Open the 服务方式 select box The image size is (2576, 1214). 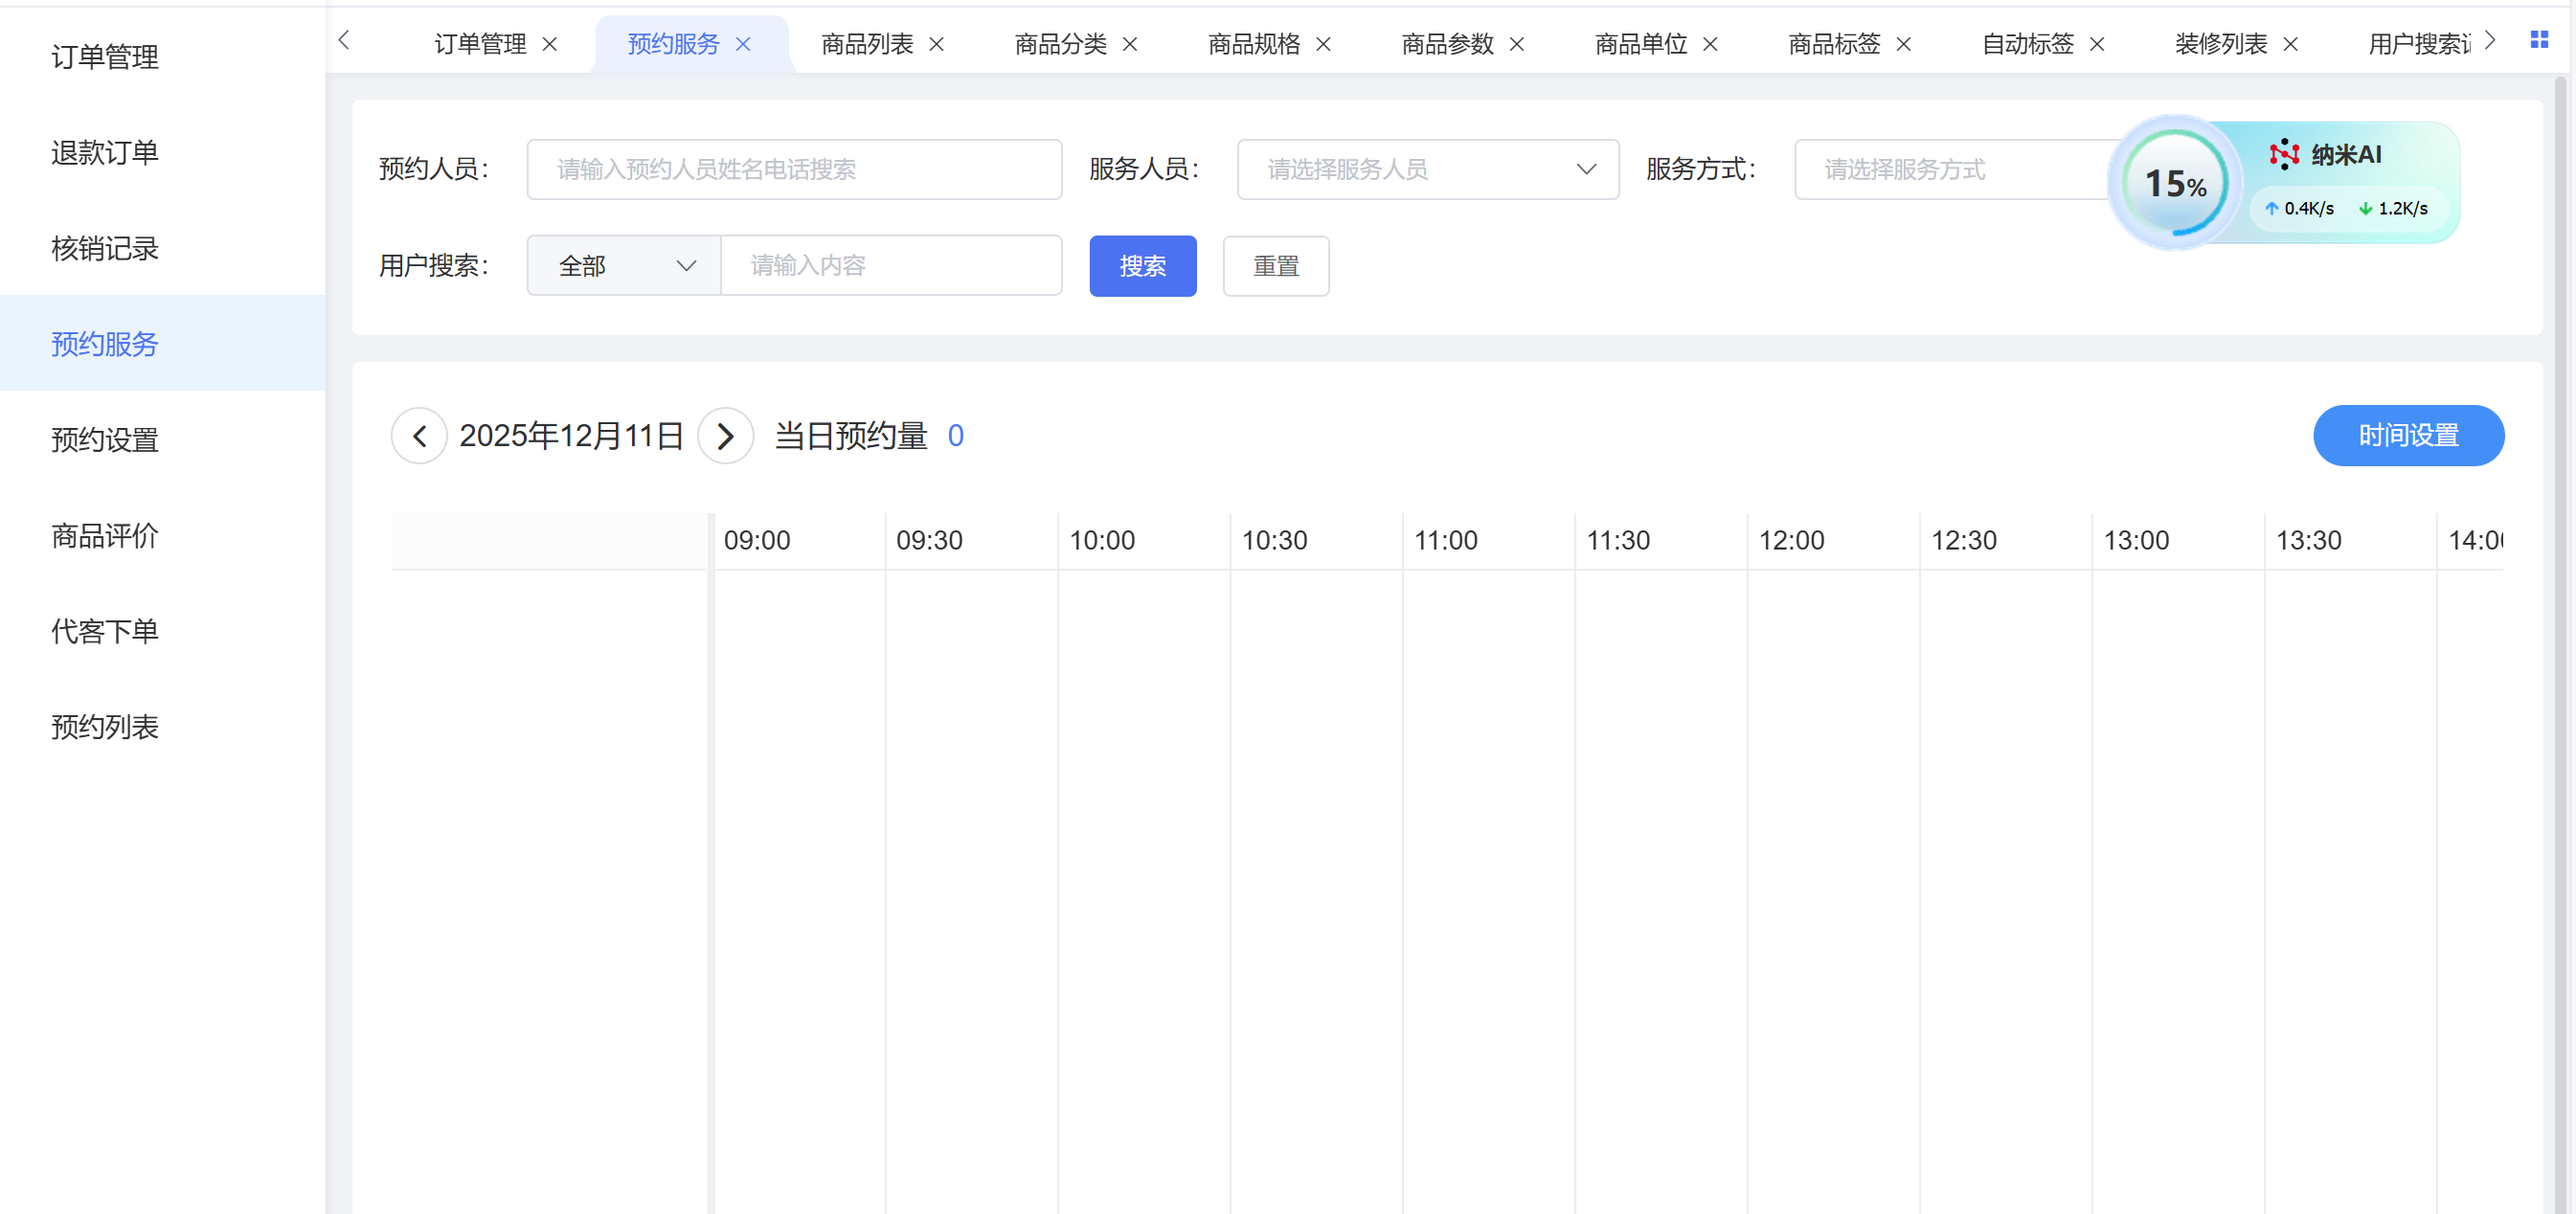click(x=1950, y=169)
